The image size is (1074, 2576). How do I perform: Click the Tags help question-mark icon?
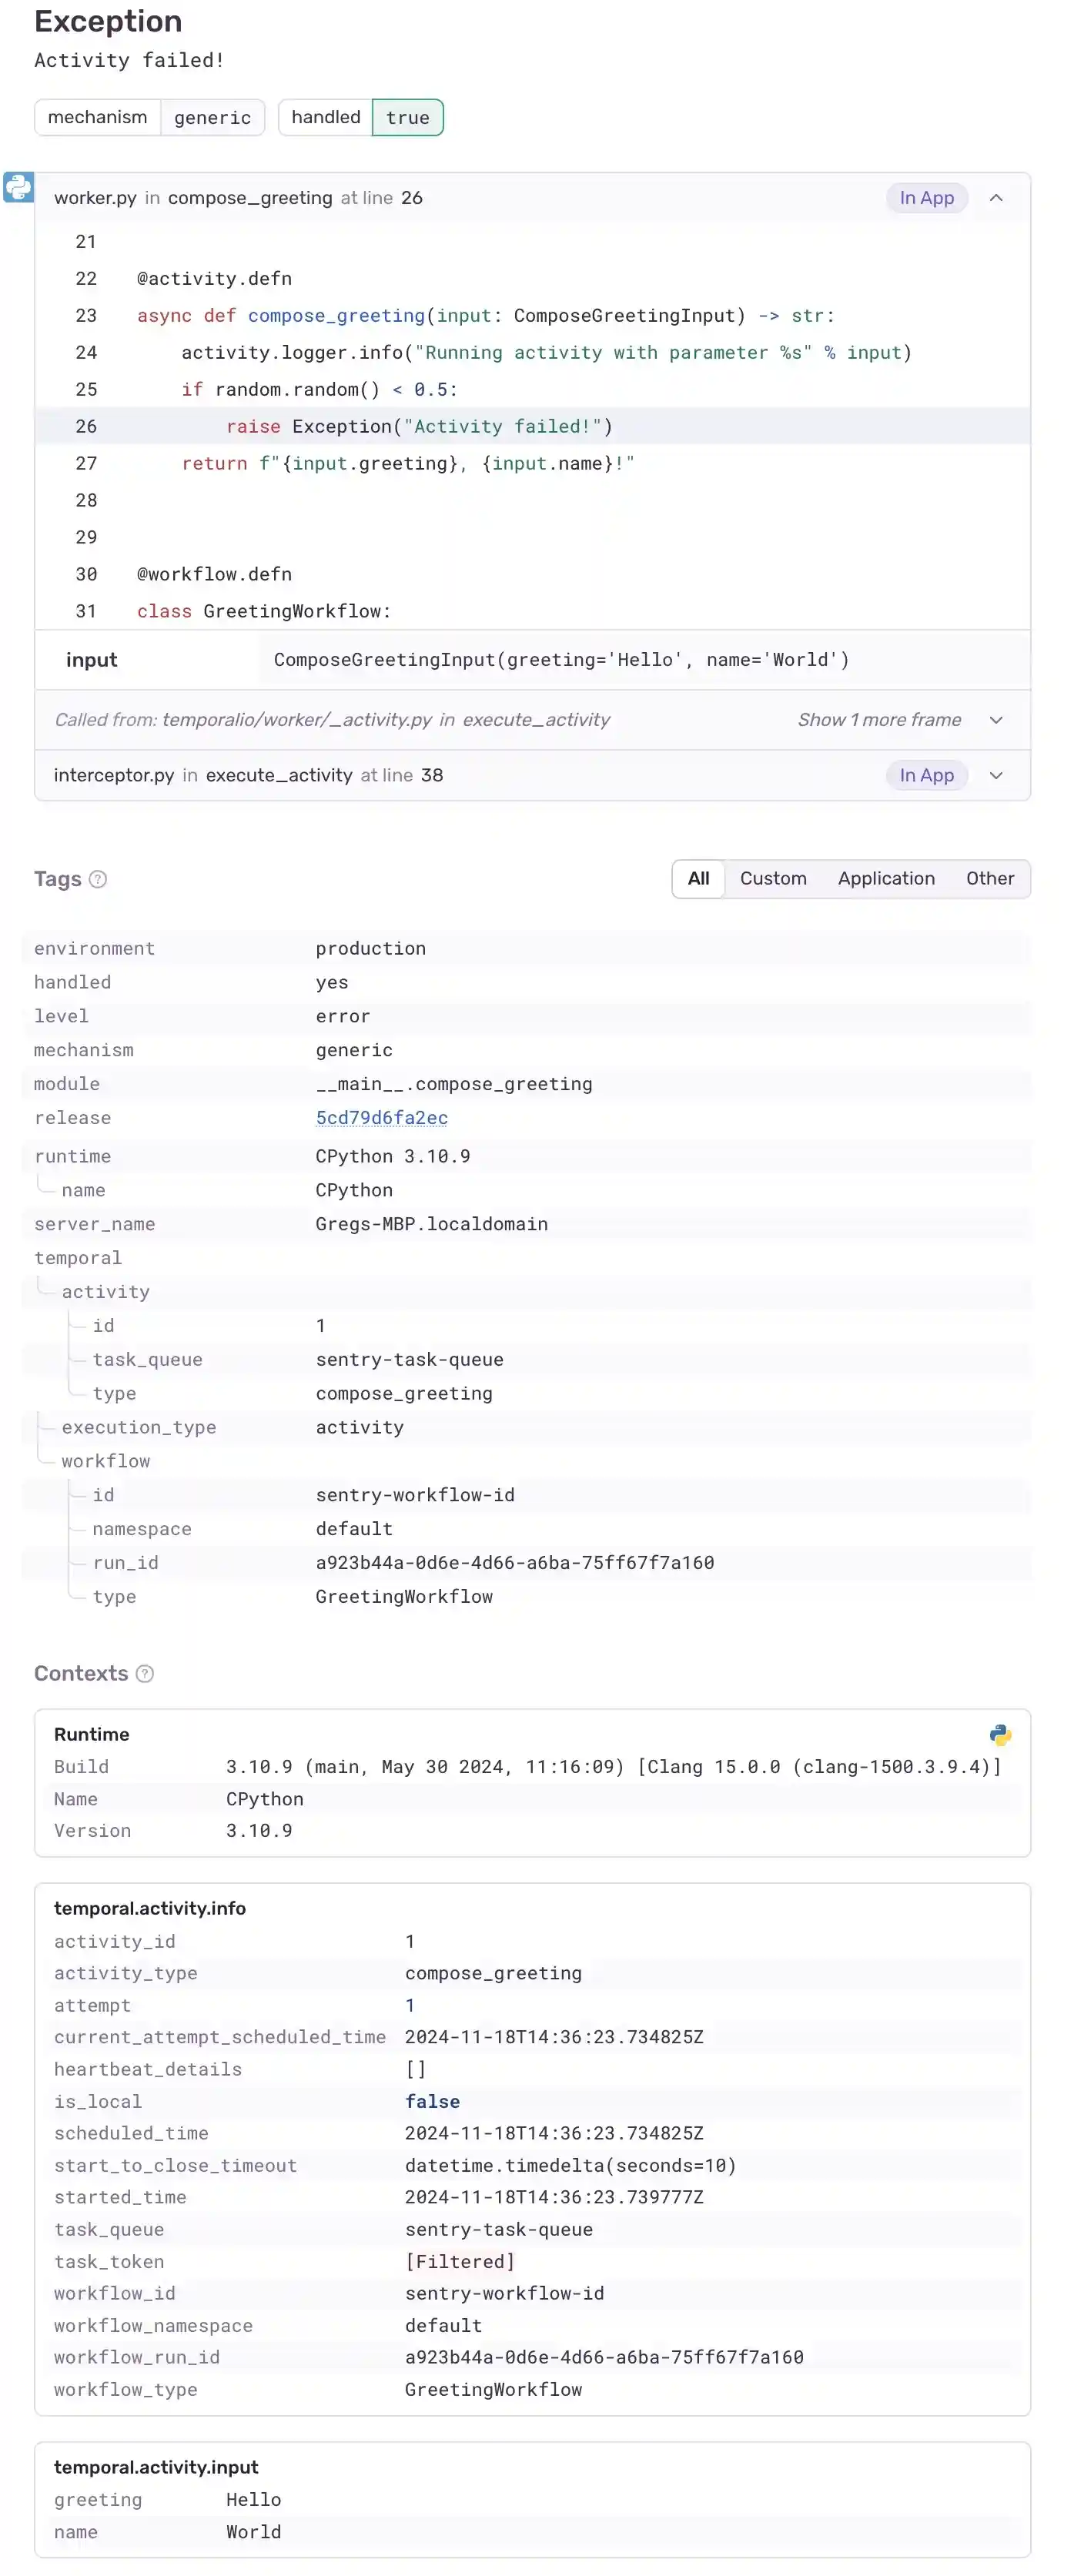click(x=98, y=879)
